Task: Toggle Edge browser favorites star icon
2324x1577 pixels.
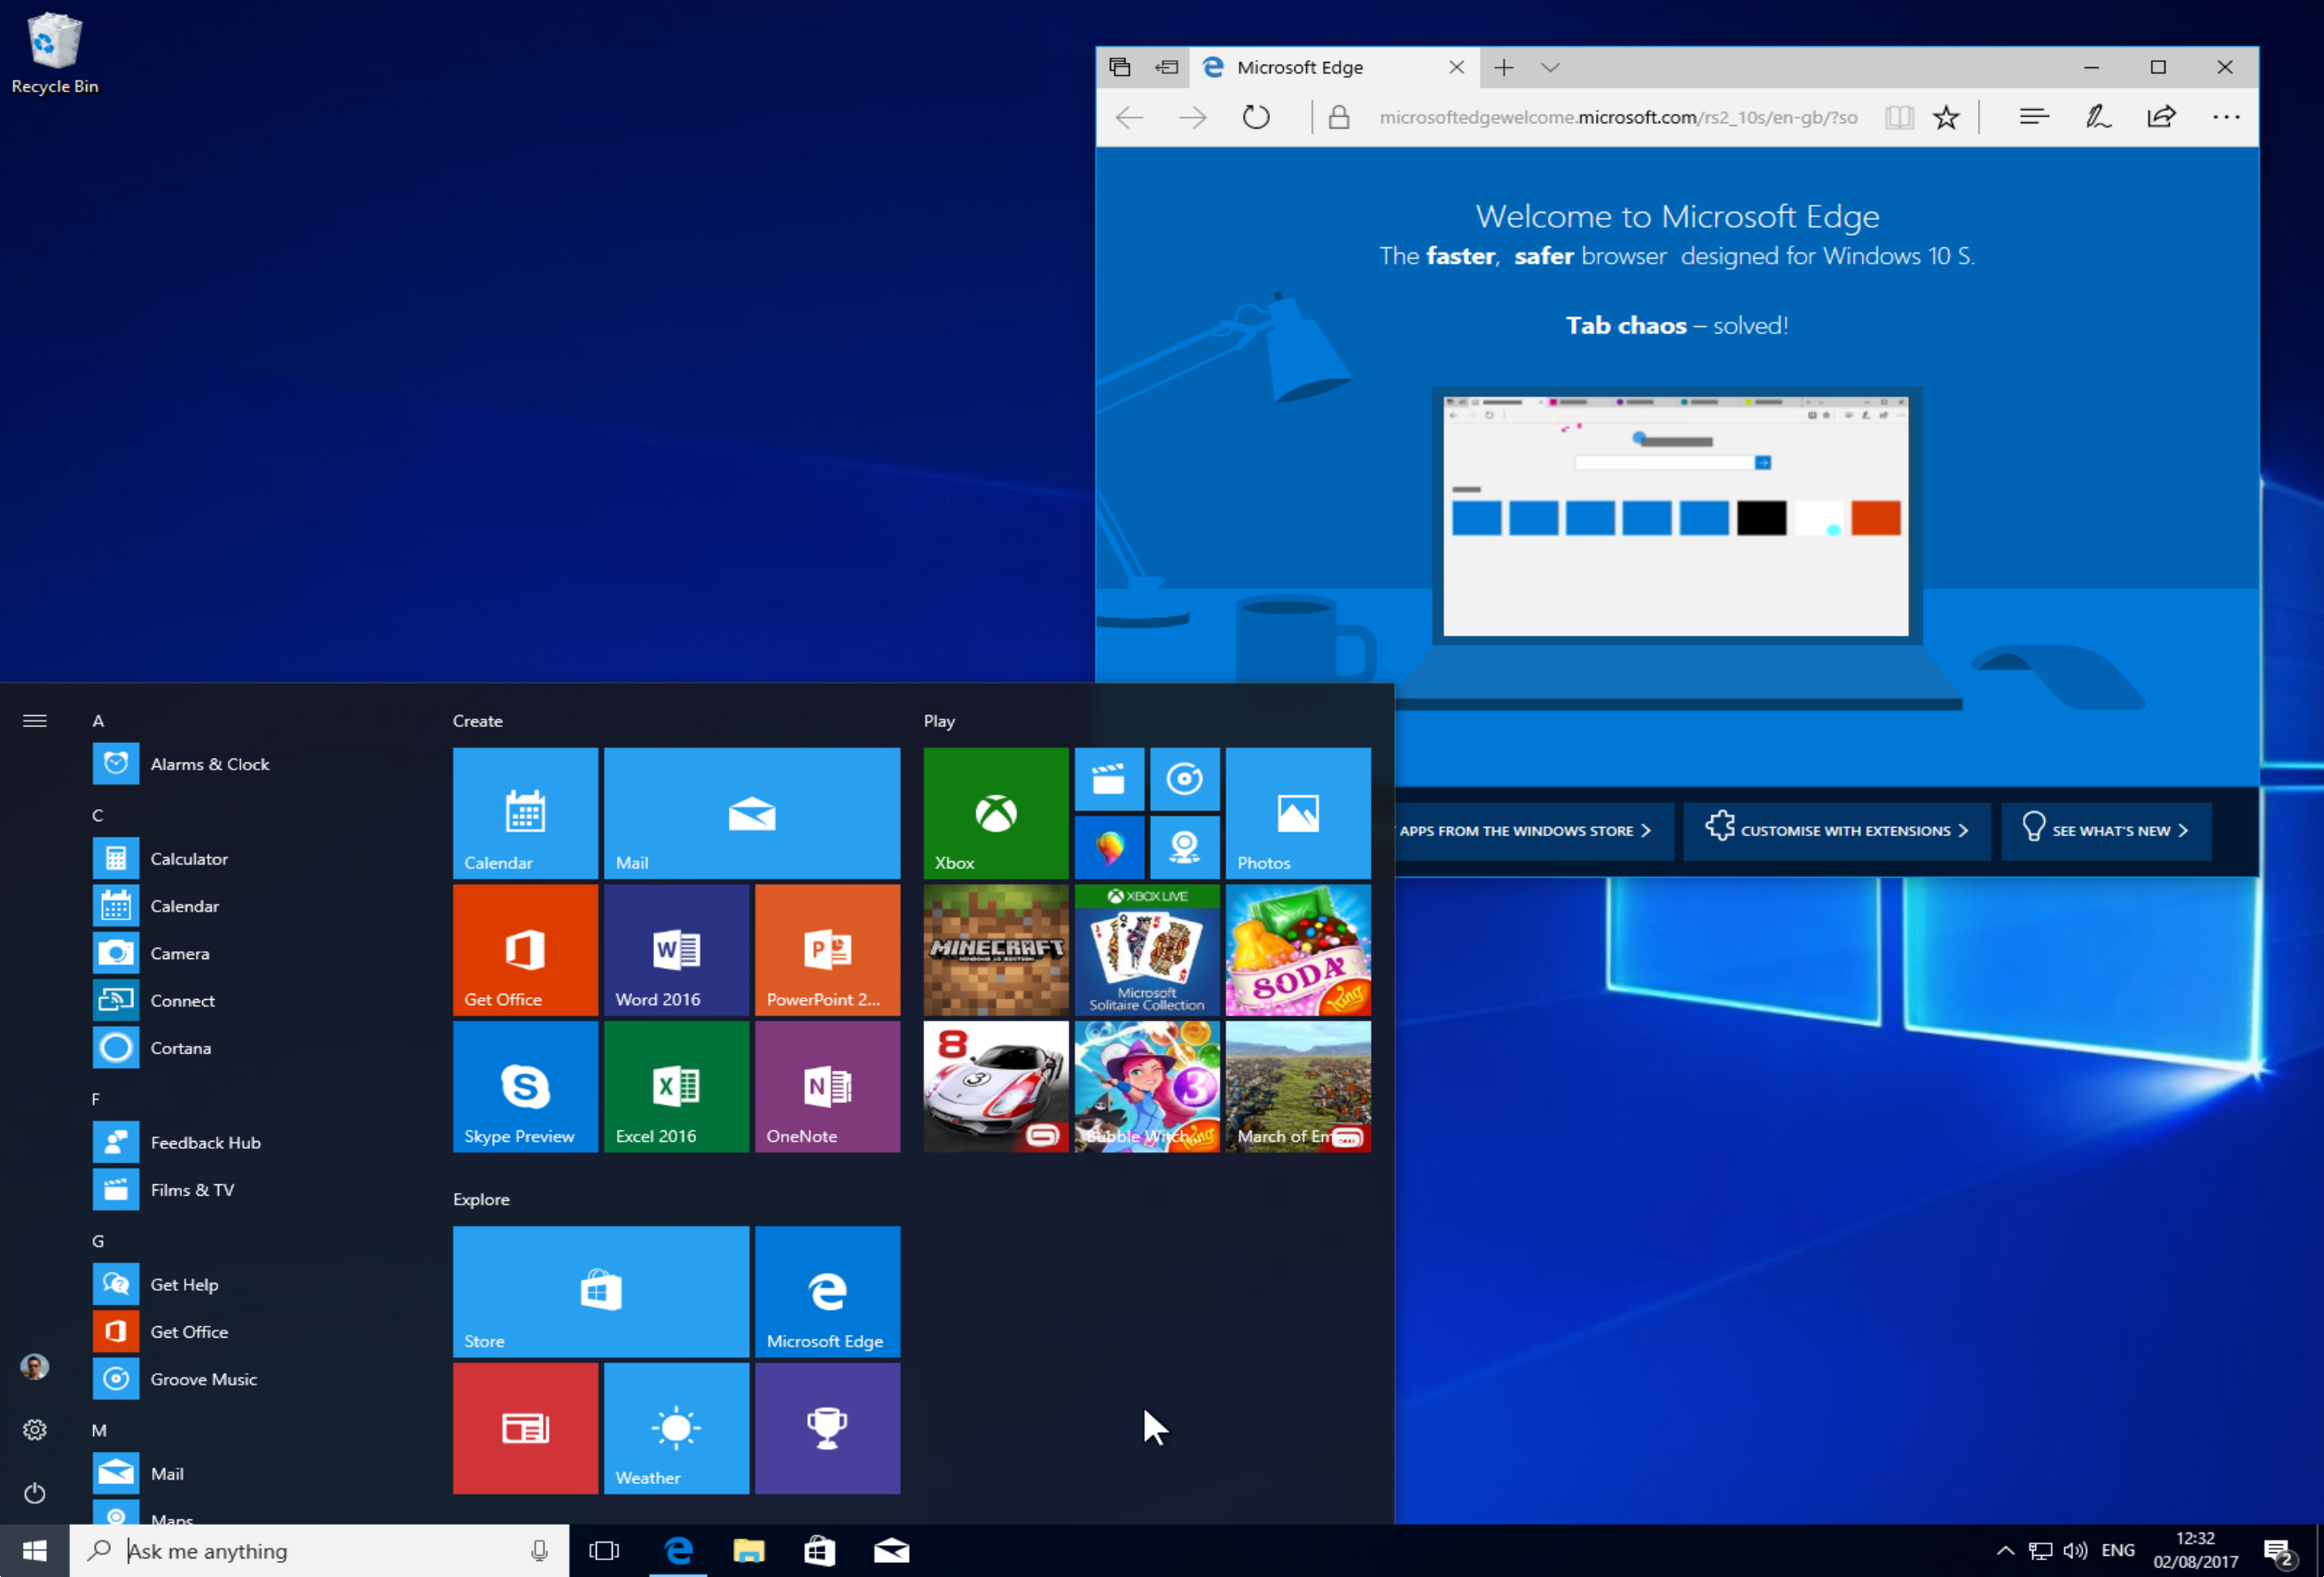Action: pos(1949,118)
